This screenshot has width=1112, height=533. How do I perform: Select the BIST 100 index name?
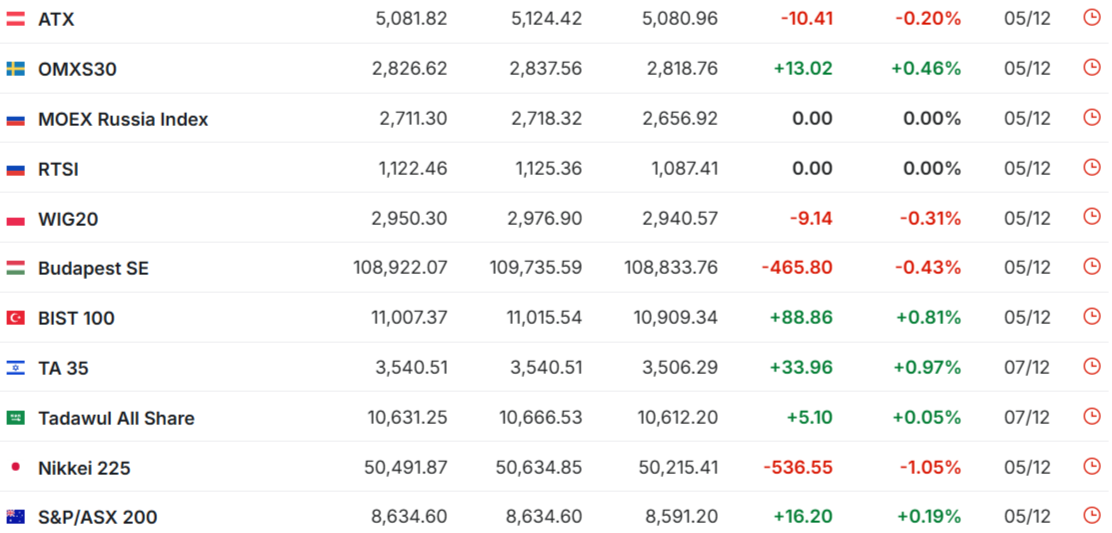[76, 318]
